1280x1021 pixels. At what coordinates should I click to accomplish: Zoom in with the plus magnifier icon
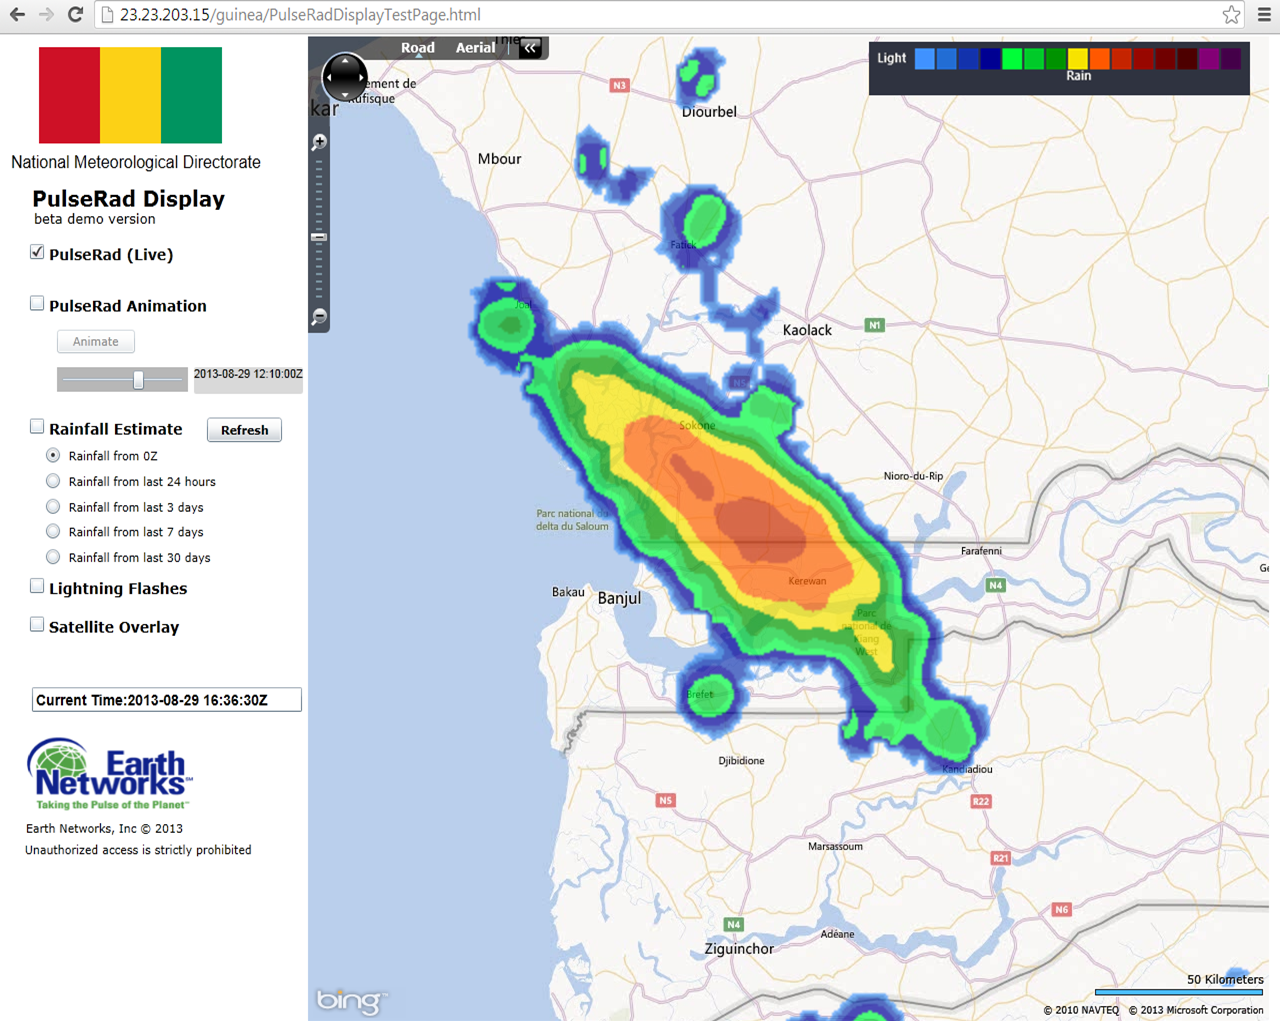click(319, 142)
